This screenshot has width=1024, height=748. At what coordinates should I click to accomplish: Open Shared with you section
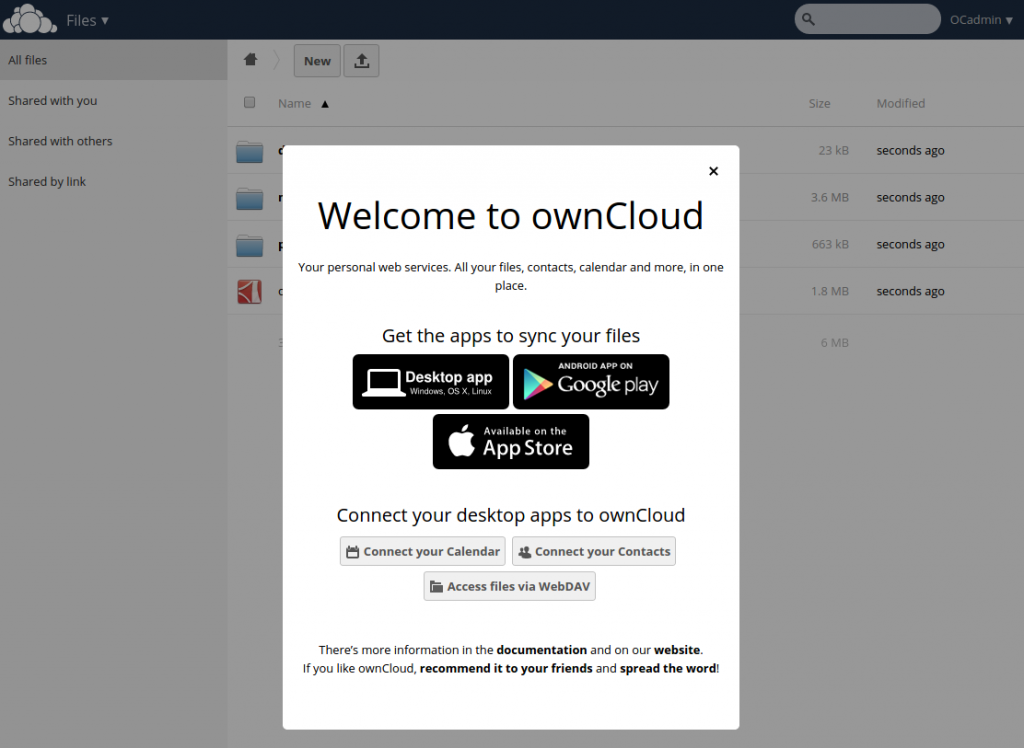point(114,101)
